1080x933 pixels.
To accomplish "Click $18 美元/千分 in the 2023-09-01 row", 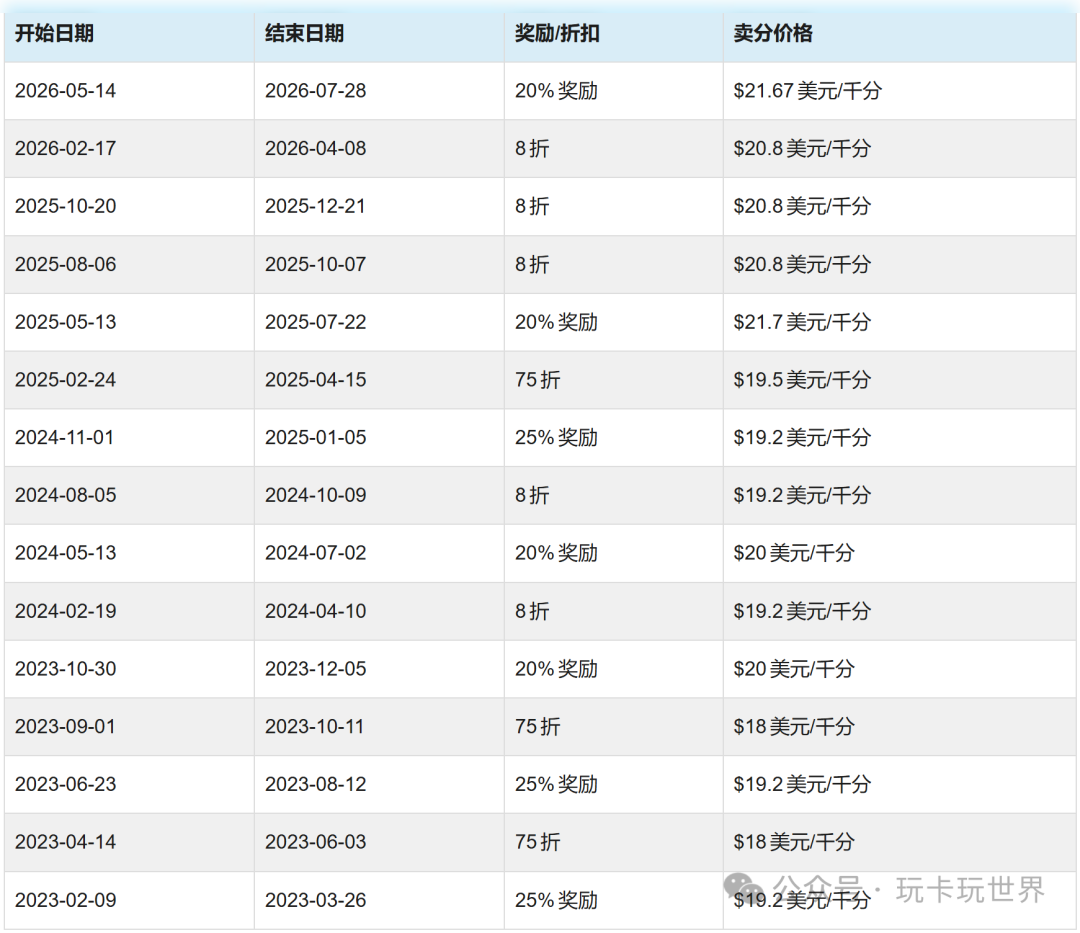I will coord(793,727).
